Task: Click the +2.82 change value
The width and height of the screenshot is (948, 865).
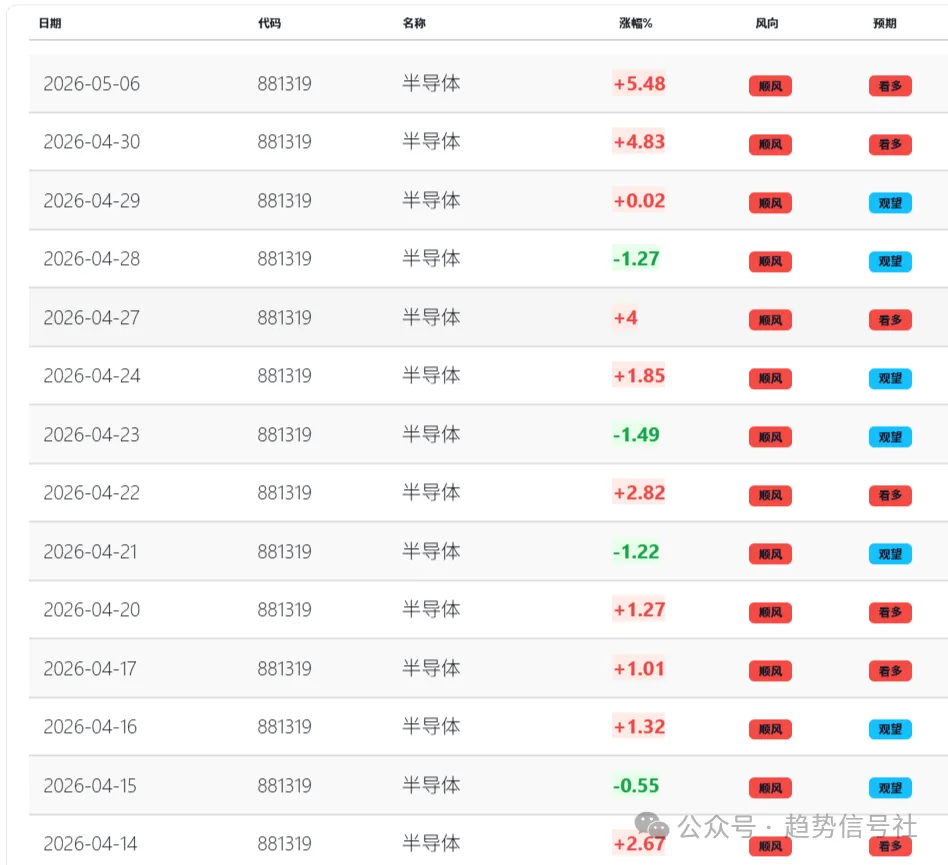Action: tap(639, 493)
